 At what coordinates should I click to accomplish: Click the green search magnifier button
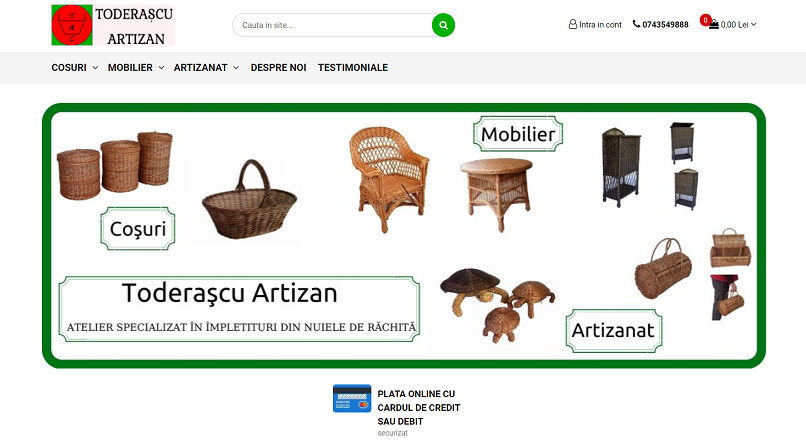coord(443,25)
